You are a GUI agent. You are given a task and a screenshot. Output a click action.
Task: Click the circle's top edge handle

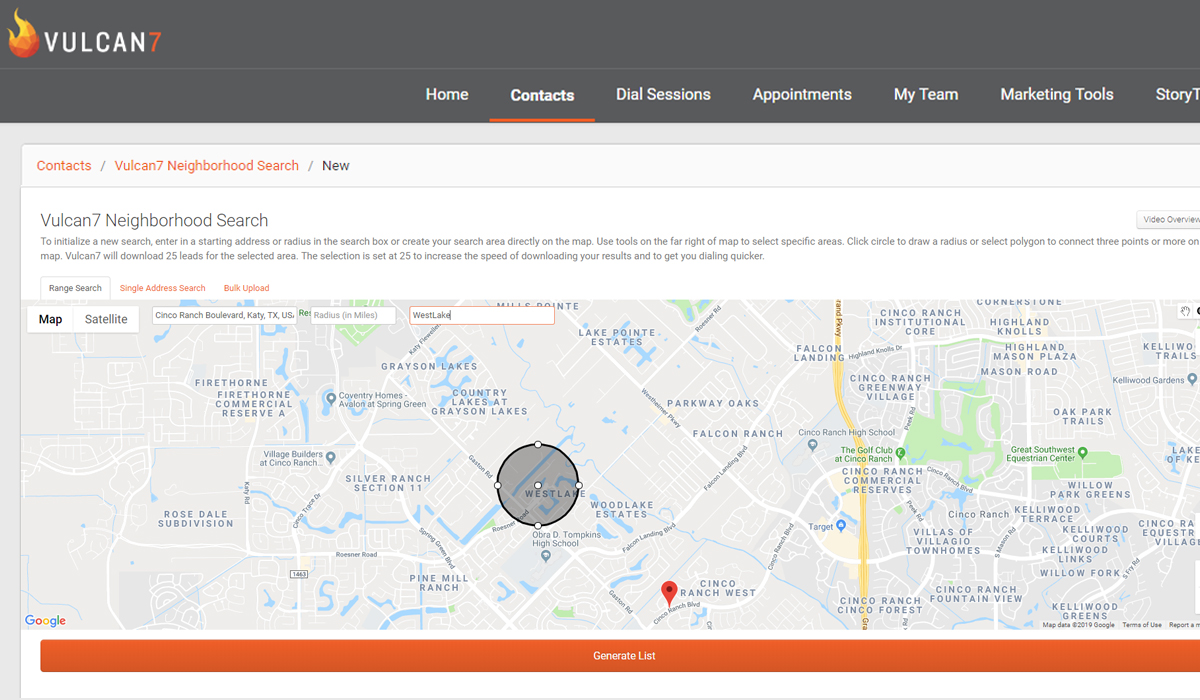pos(538,444)
